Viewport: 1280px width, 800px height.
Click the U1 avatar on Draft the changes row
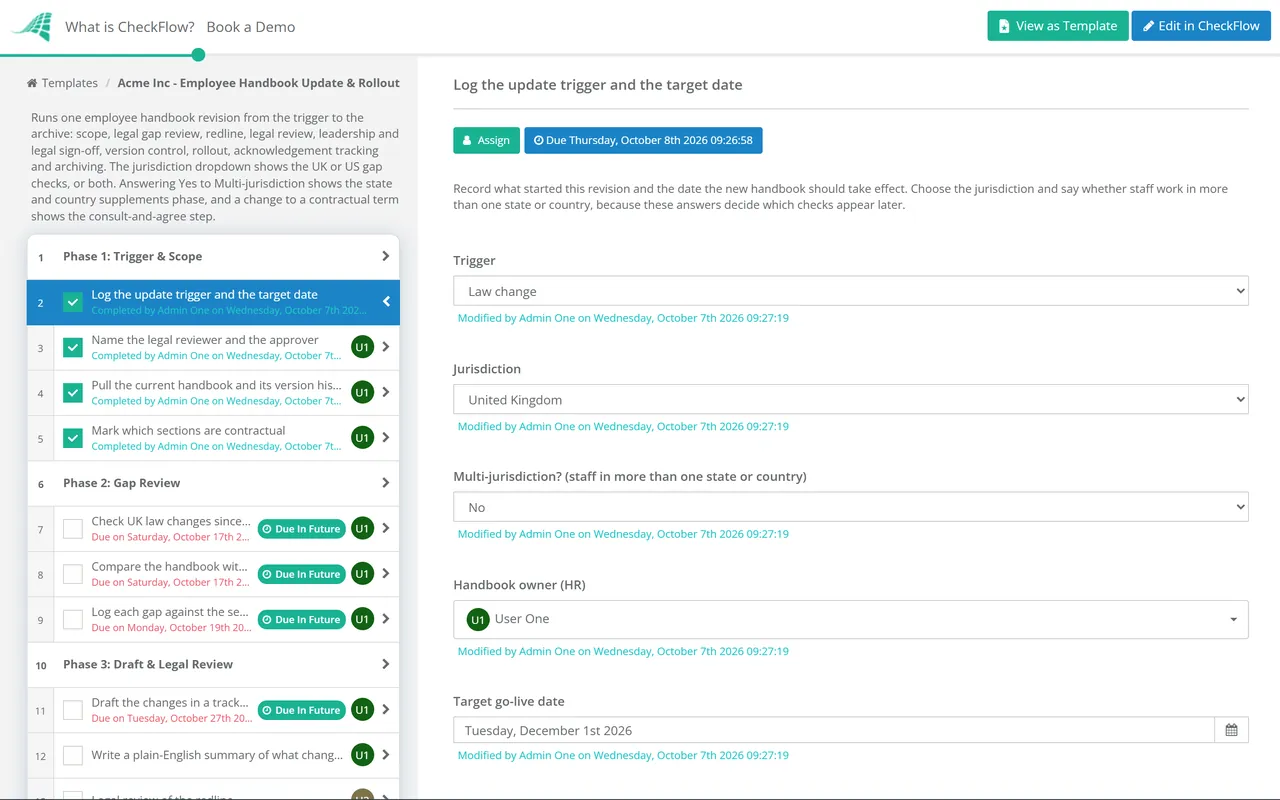click(362, 710)
